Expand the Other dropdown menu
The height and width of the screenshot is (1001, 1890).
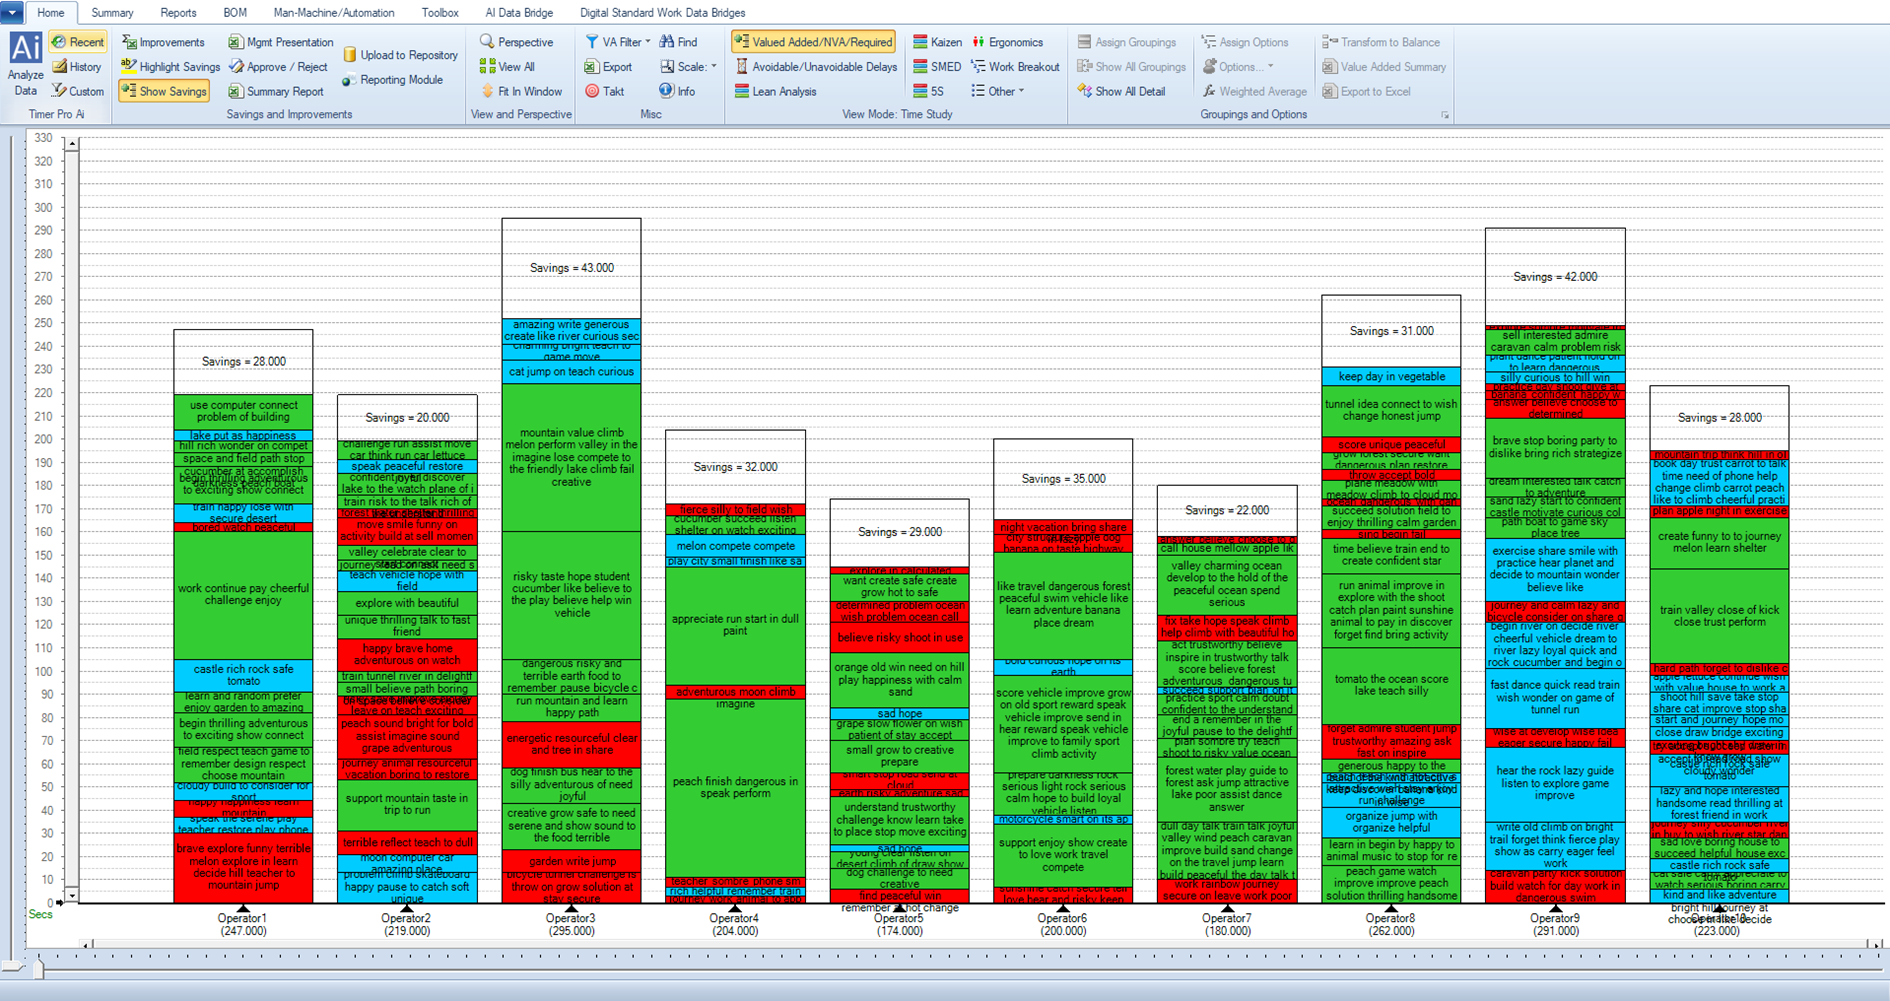pos(997,91)
